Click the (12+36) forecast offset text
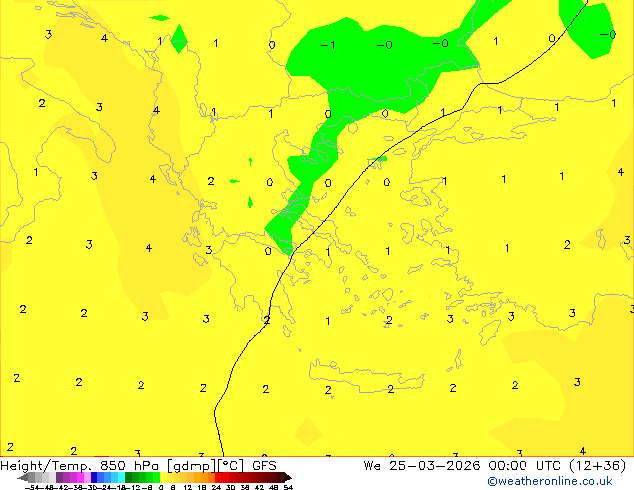The image size is (634, 490). click(598, 466)
